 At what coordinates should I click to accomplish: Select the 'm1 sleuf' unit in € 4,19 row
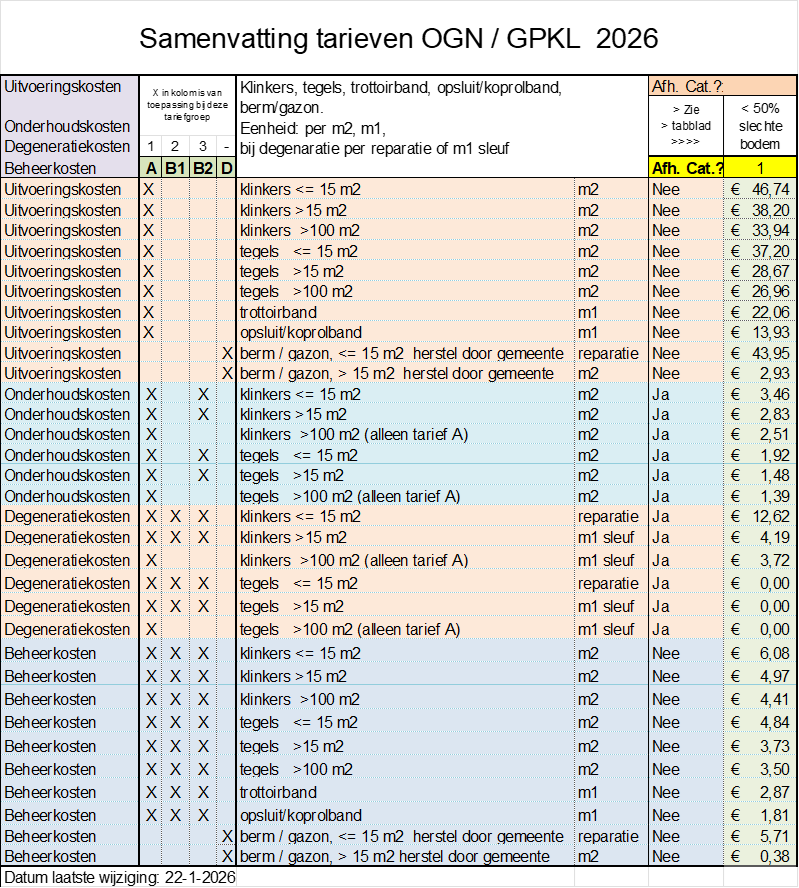[605, 537]
